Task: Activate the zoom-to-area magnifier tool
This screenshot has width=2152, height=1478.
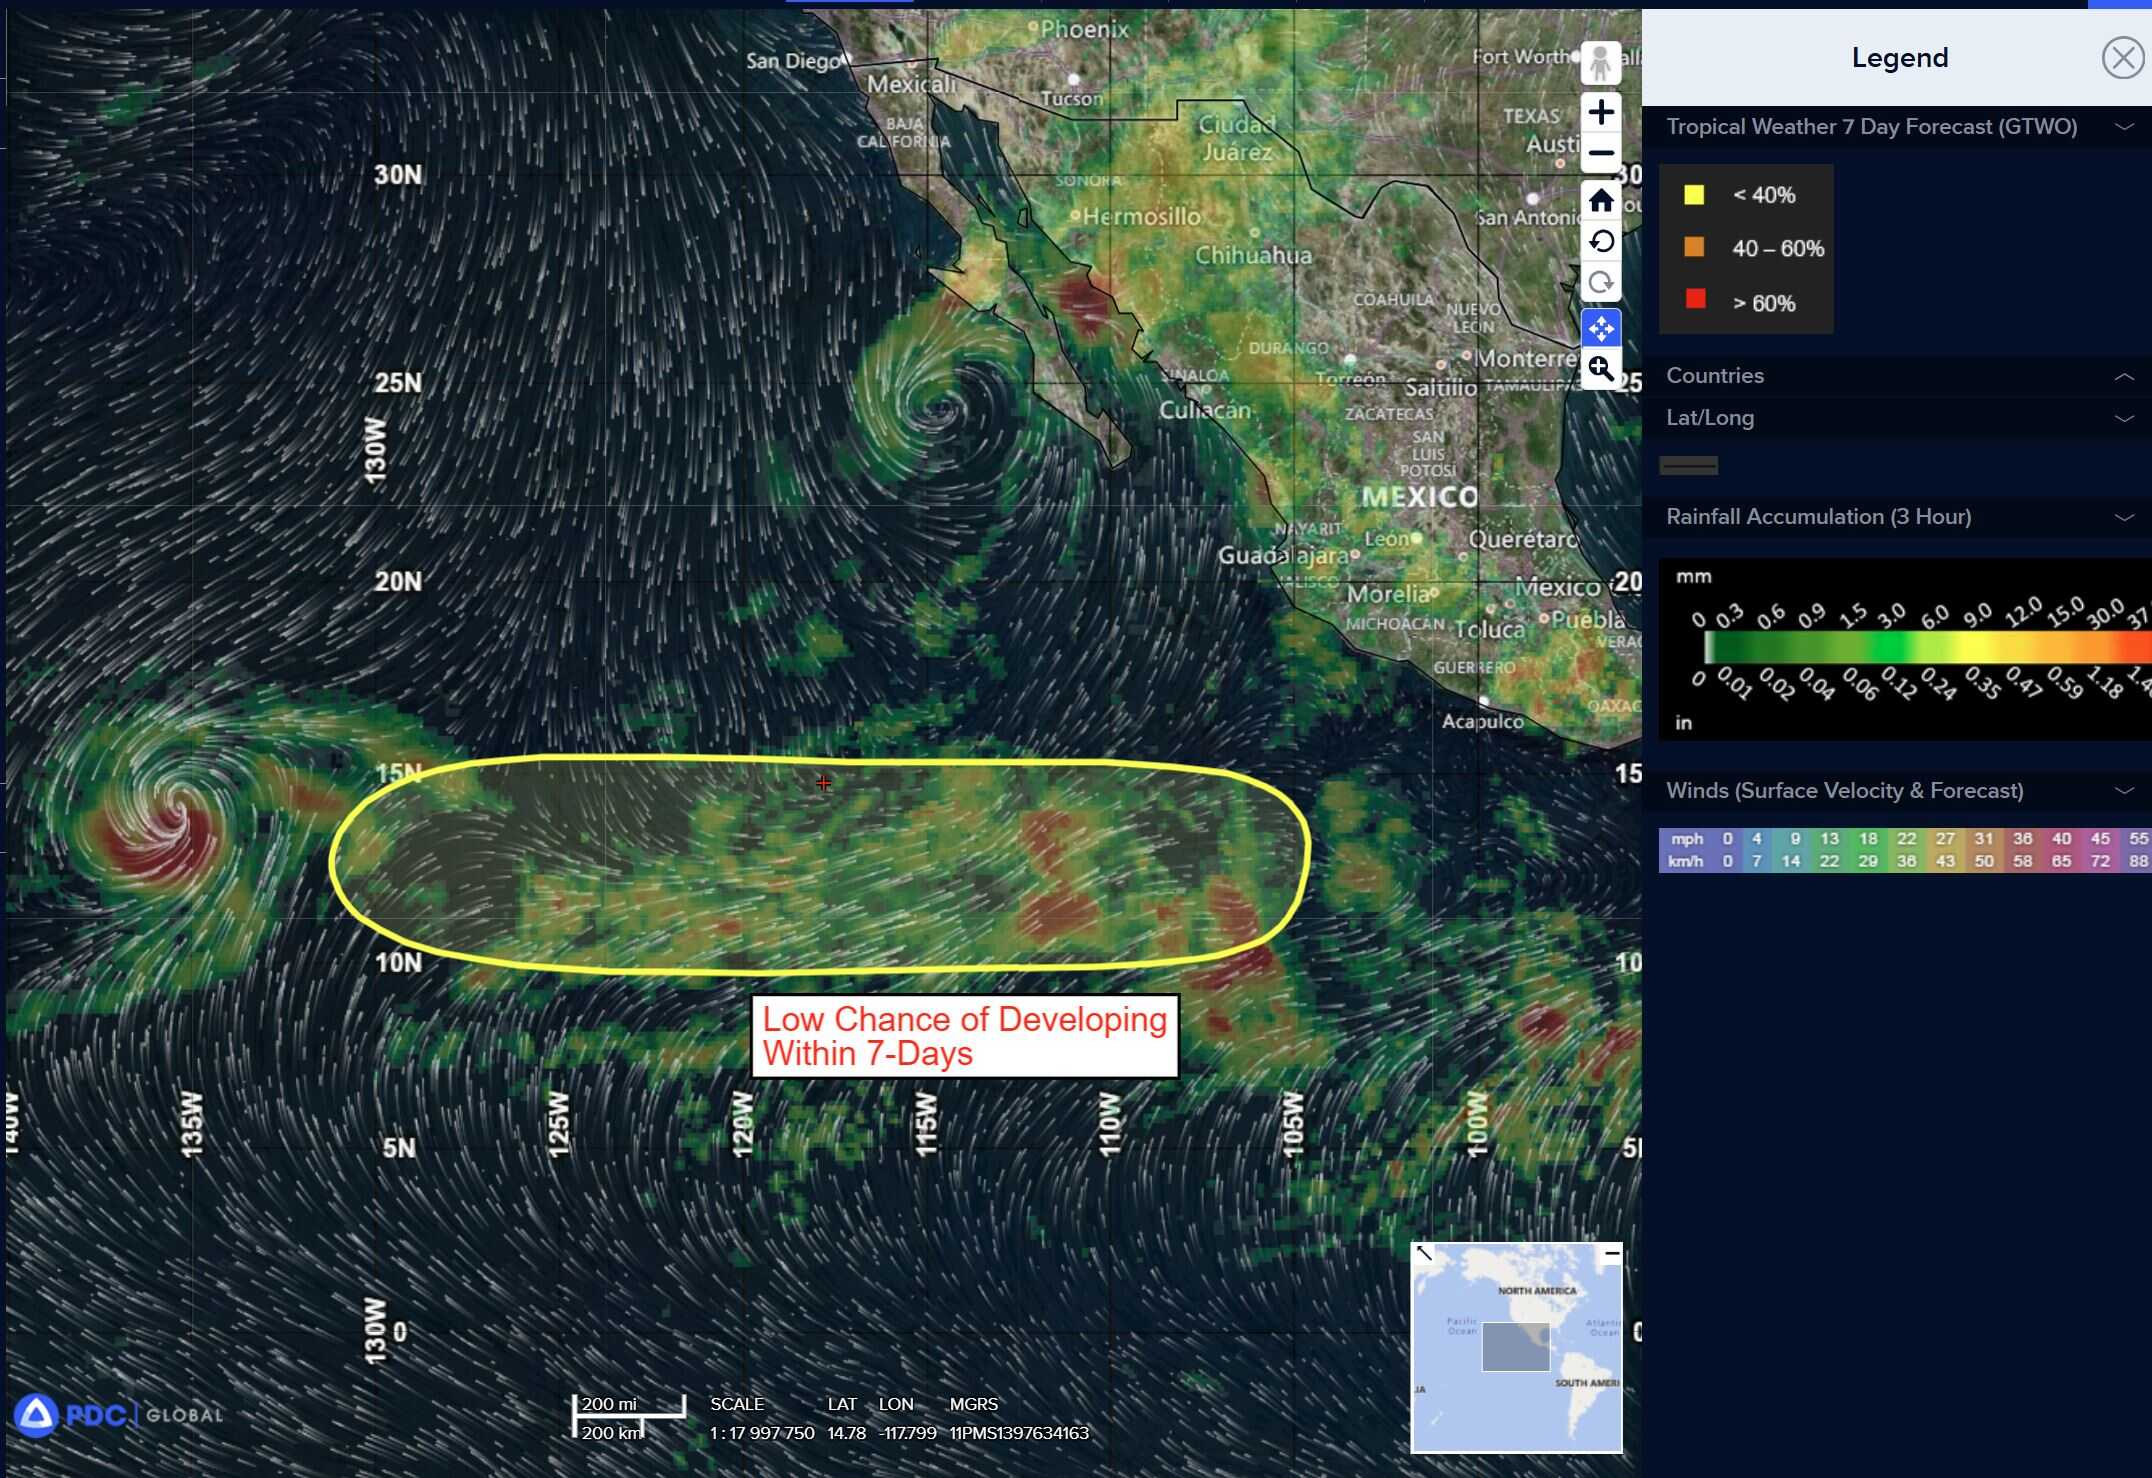Action: (x=1601, y=369)
